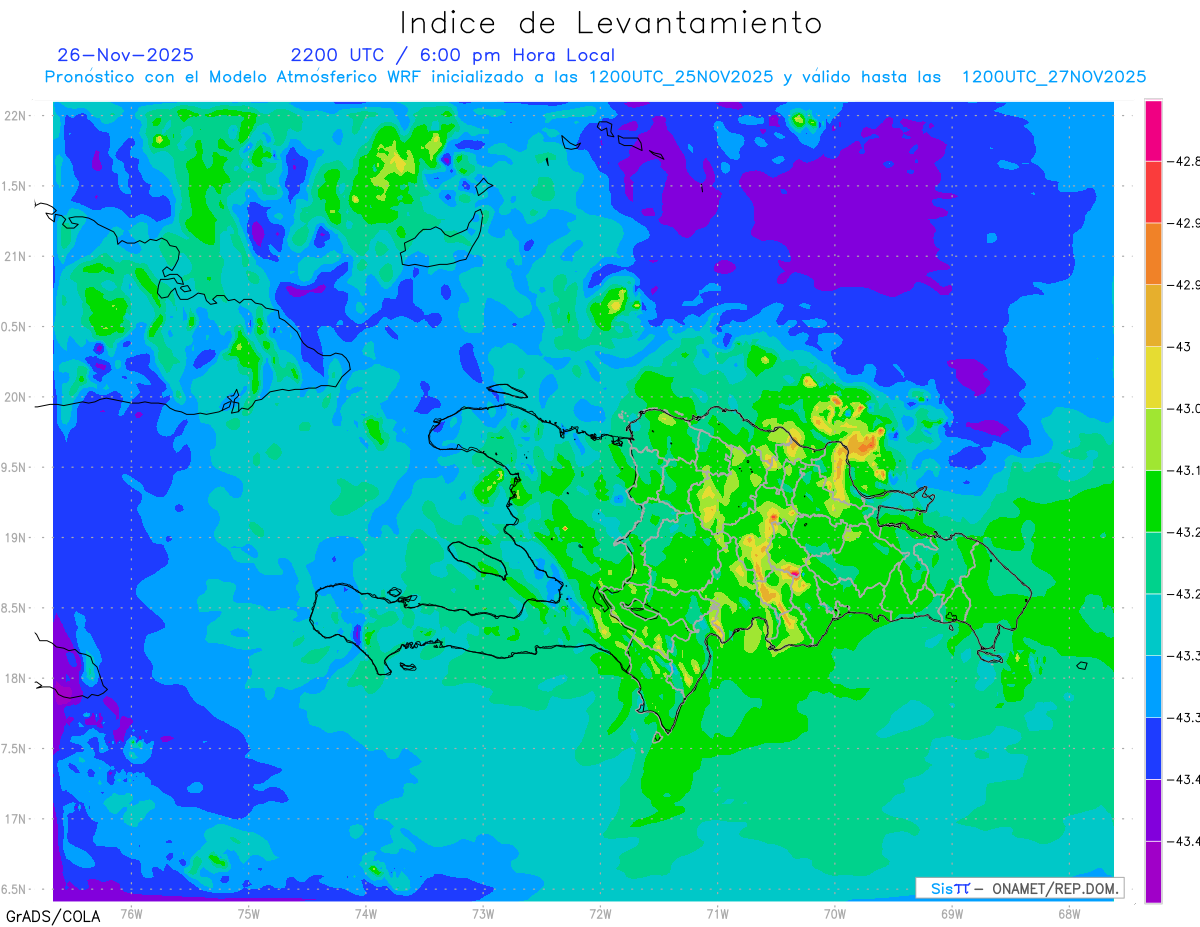Click the '17N' latitude label
1200x927 pixels.
[x=16, y=819]
